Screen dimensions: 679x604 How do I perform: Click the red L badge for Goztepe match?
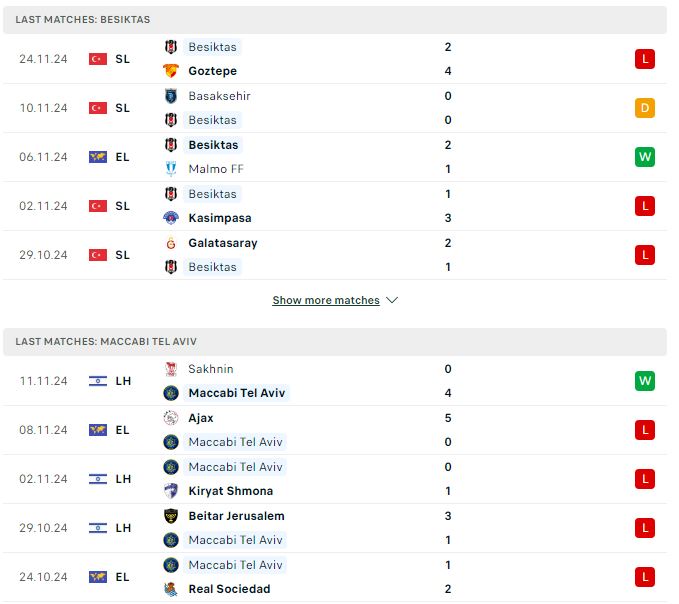pyautogui.click(x=645, y=59)
